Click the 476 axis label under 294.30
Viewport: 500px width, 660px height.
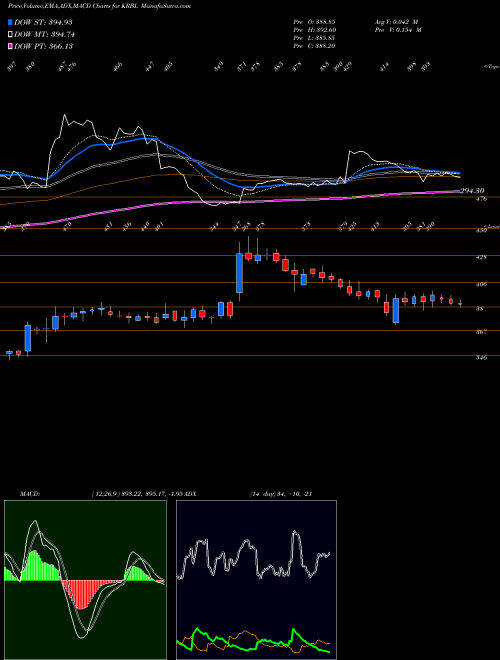[x=482, y=198]
